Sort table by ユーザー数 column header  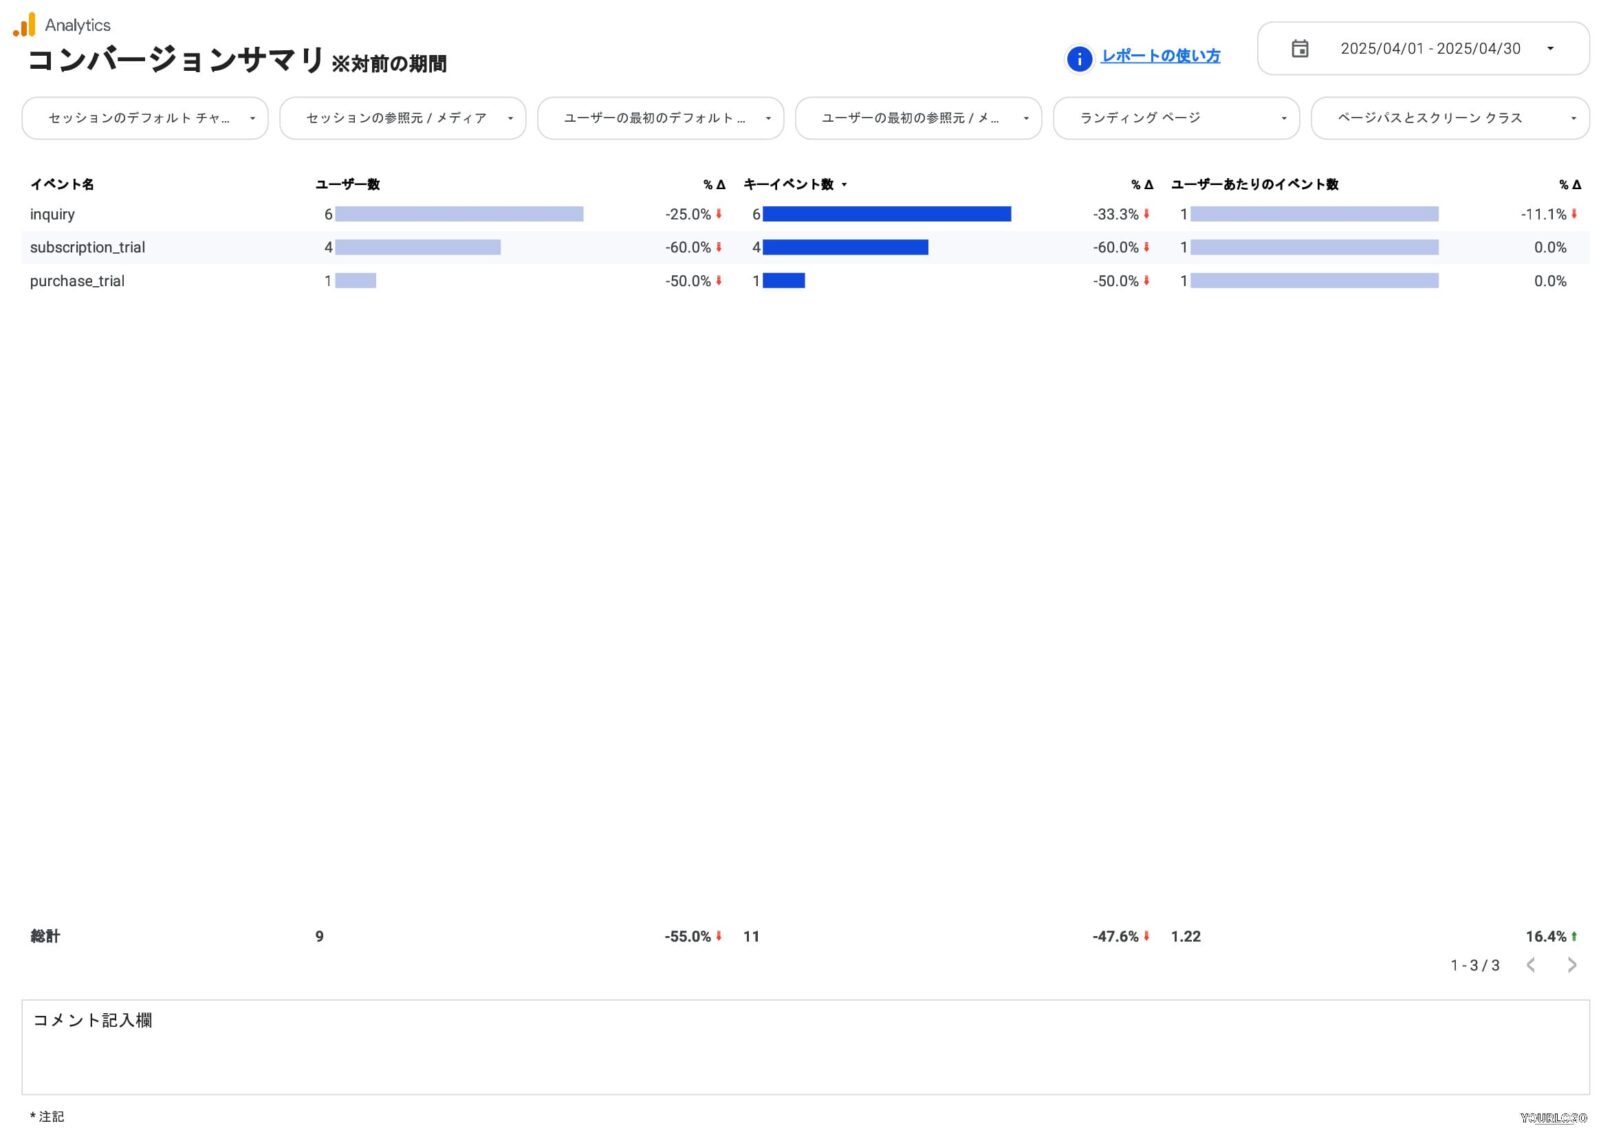(x=347, y=184)
